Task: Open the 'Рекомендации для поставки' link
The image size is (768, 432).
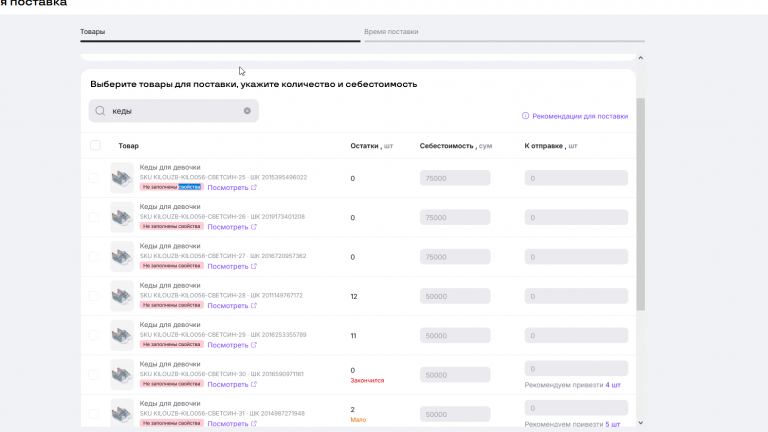Action: point(580,116)
